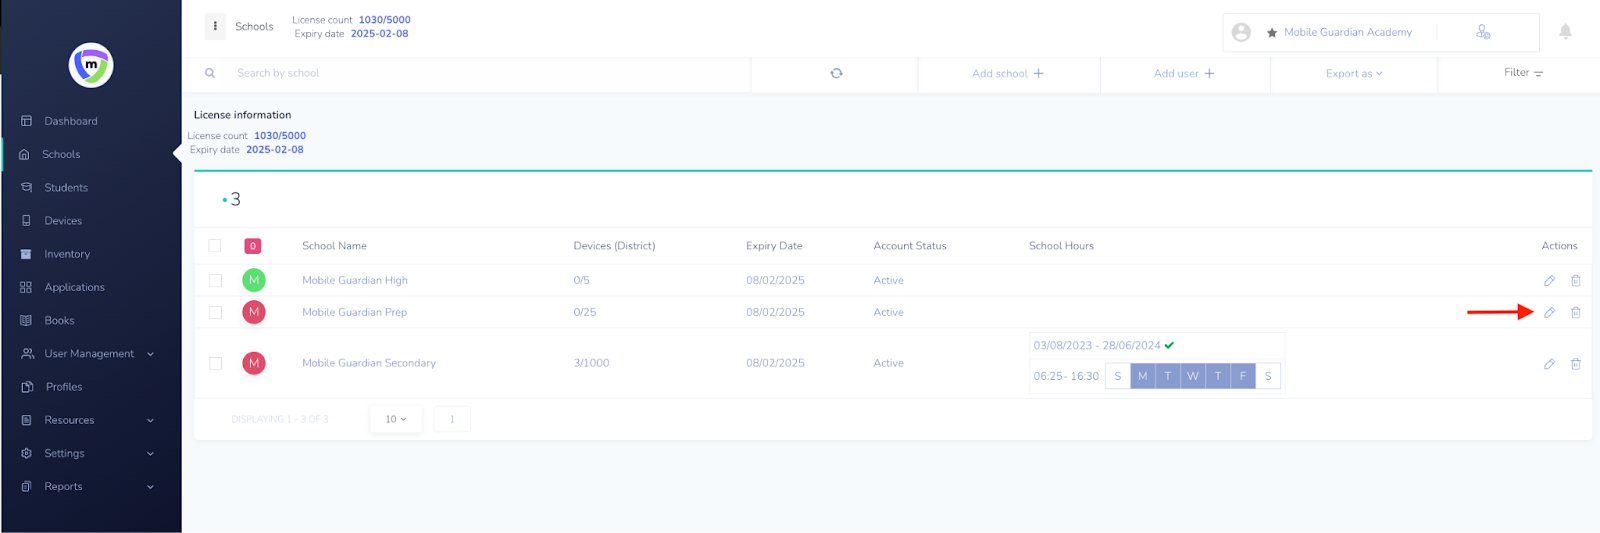Click the Books sidebar icon

tap(26, 320)
